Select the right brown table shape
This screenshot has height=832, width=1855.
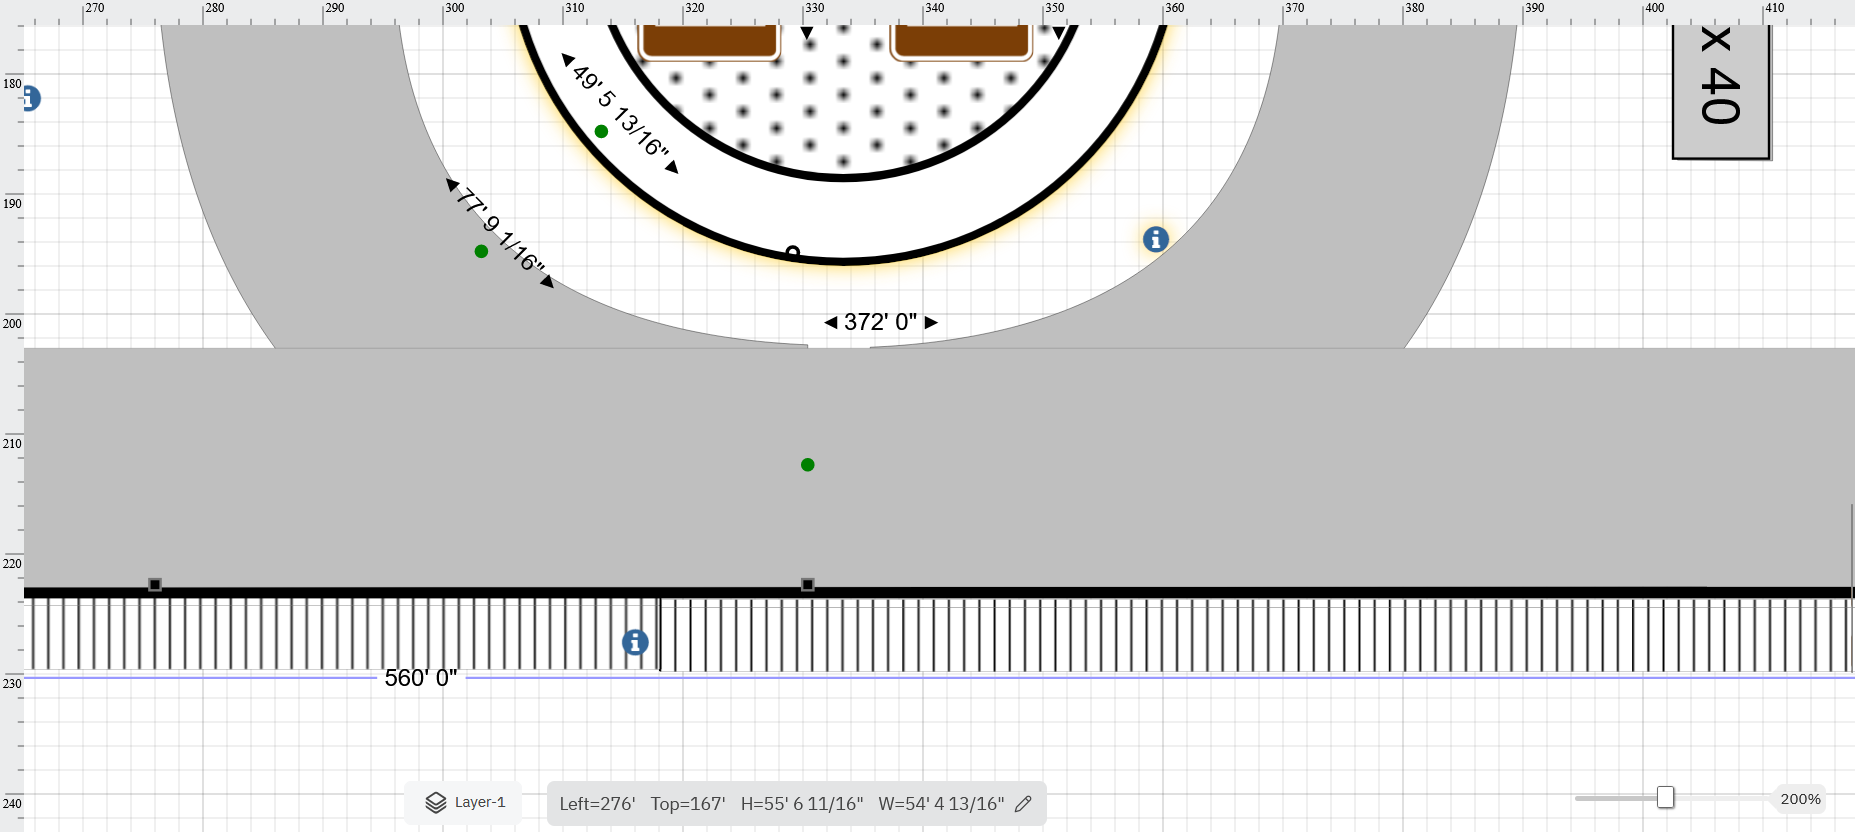point(961,42)
